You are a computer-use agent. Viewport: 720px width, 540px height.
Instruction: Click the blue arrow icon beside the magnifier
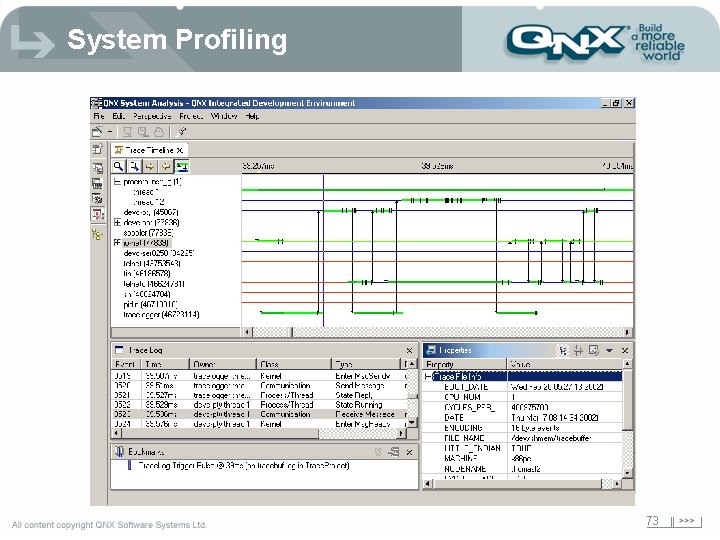pyautogui.click(x=134, y=166)
